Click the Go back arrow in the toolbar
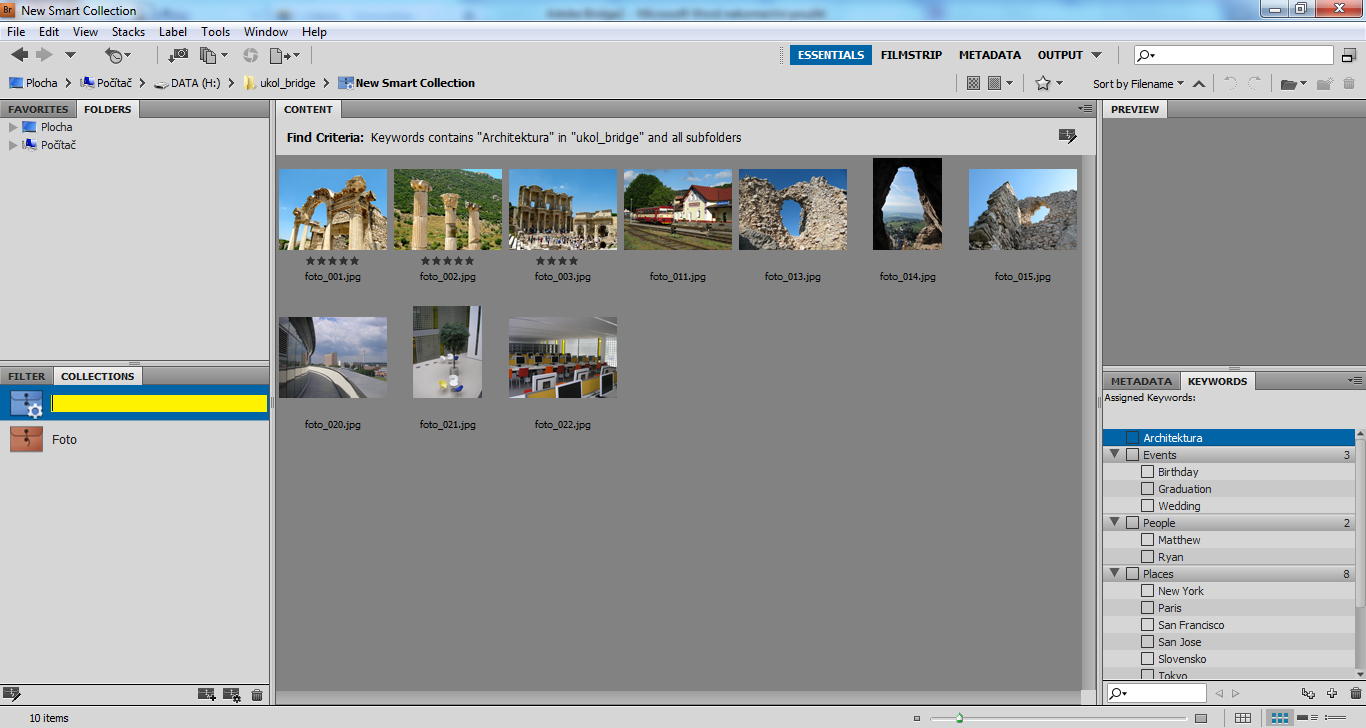The height and width of the screenshot is (728, 1366). click(x=19, y=55)
